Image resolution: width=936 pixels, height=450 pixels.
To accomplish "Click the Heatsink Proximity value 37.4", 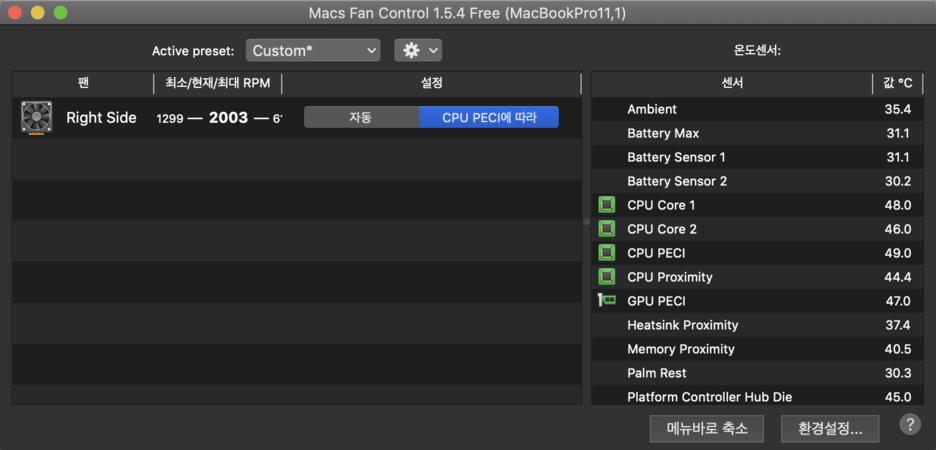I will coord(898,325).
